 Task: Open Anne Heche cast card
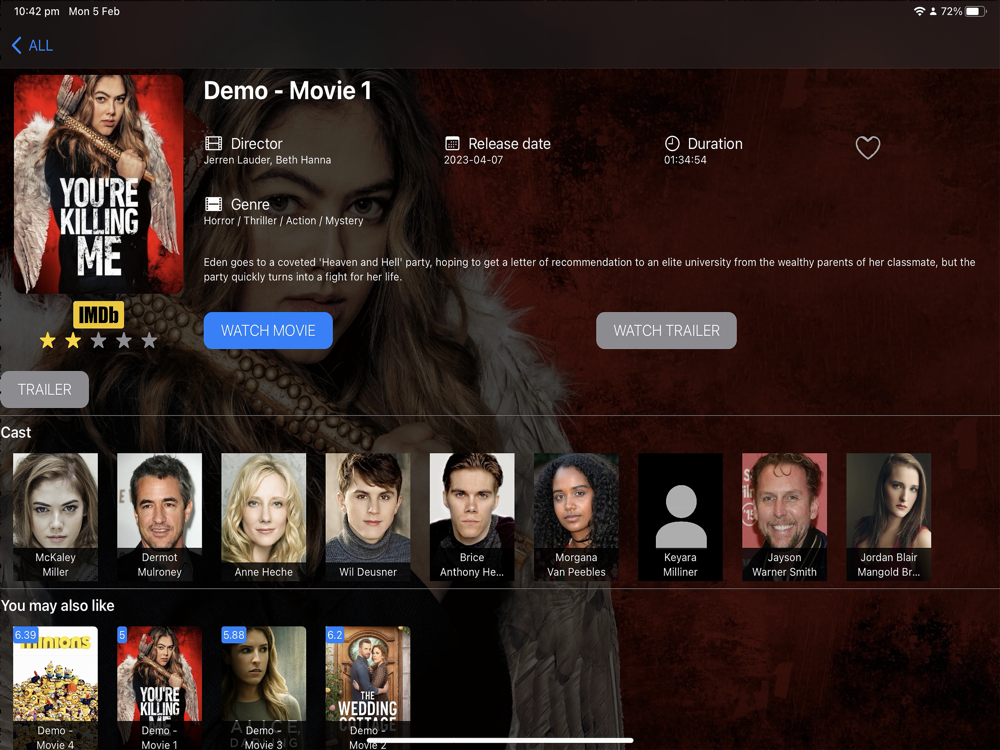[263, 517]
